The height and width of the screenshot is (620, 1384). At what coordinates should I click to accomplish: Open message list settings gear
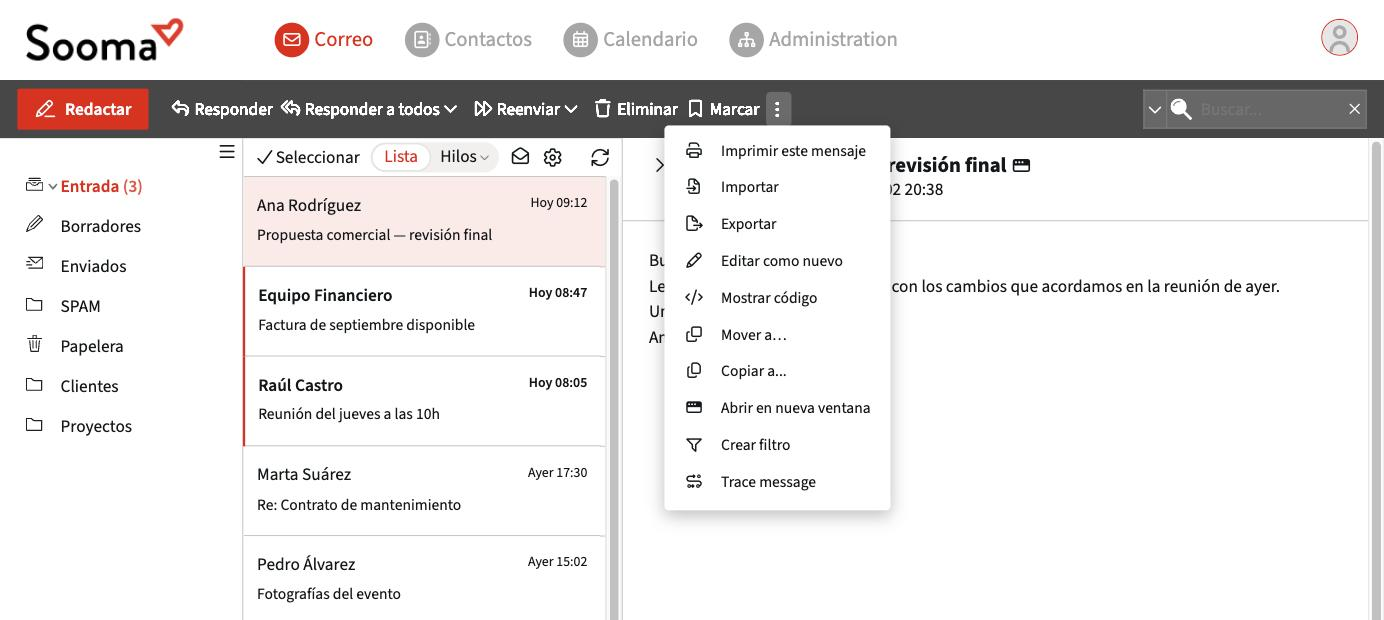553,157
